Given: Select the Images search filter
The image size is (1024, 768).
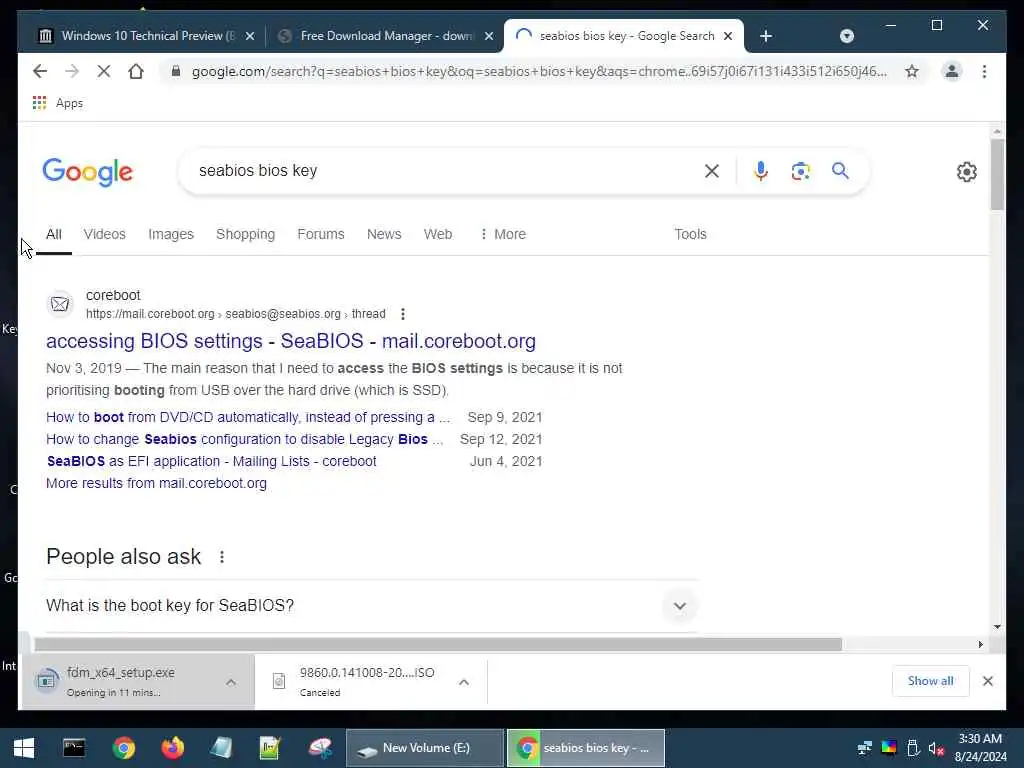Looking at the screenshot, I should 170,234.
